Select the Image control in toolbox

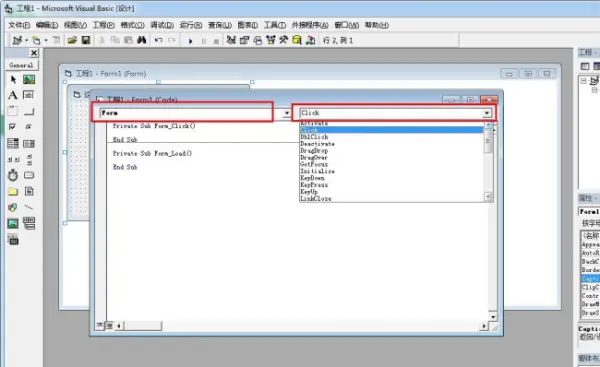13,223
